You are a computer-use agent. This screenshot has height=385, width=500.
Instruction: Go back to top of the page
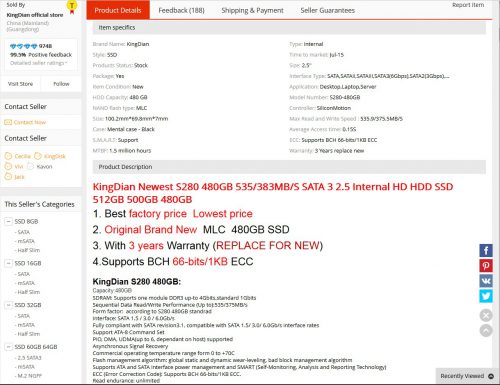[486, 331]
